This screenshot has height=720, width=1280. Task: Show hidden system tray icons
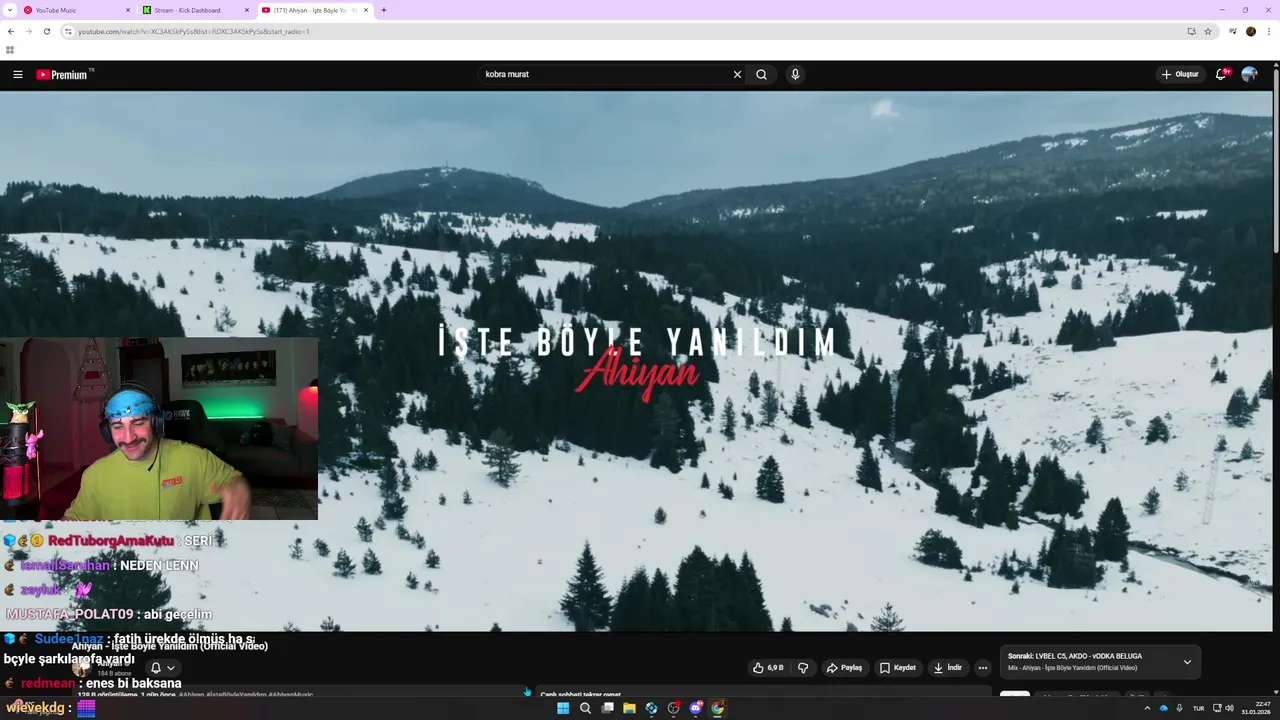[1147, 708]
